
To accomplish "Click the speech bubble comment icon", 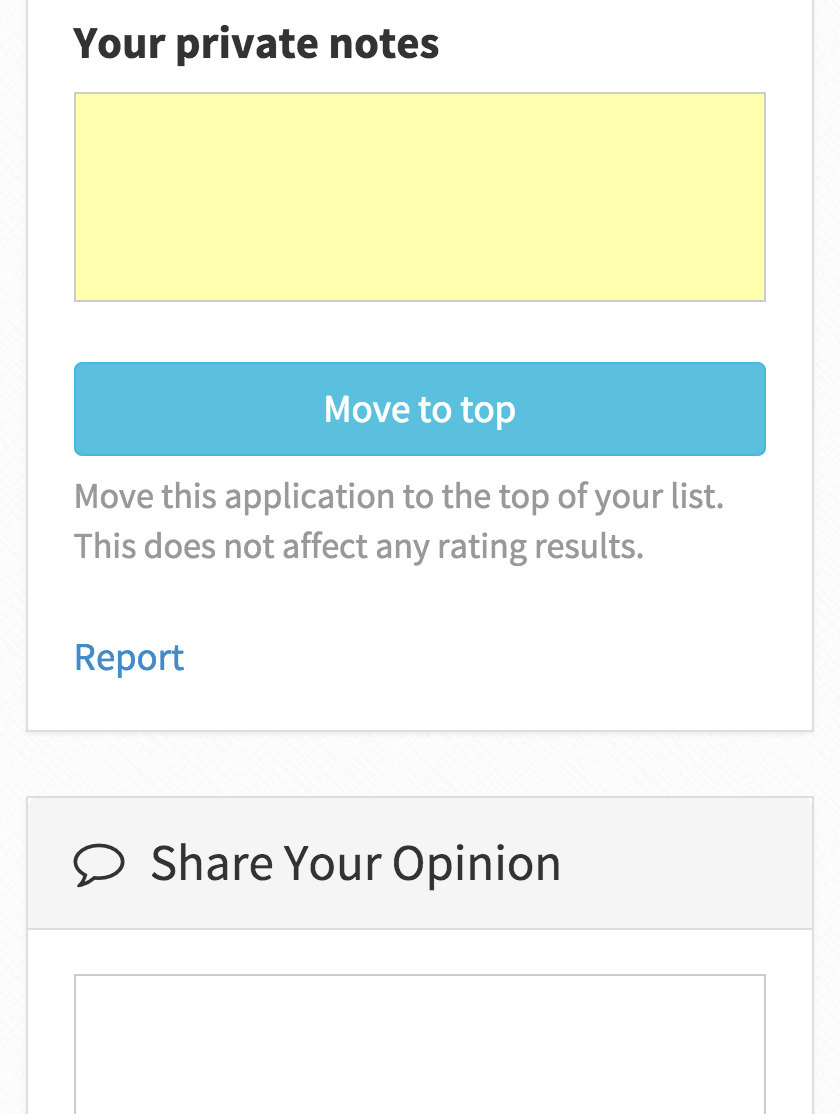I will [x=99, y=865].
